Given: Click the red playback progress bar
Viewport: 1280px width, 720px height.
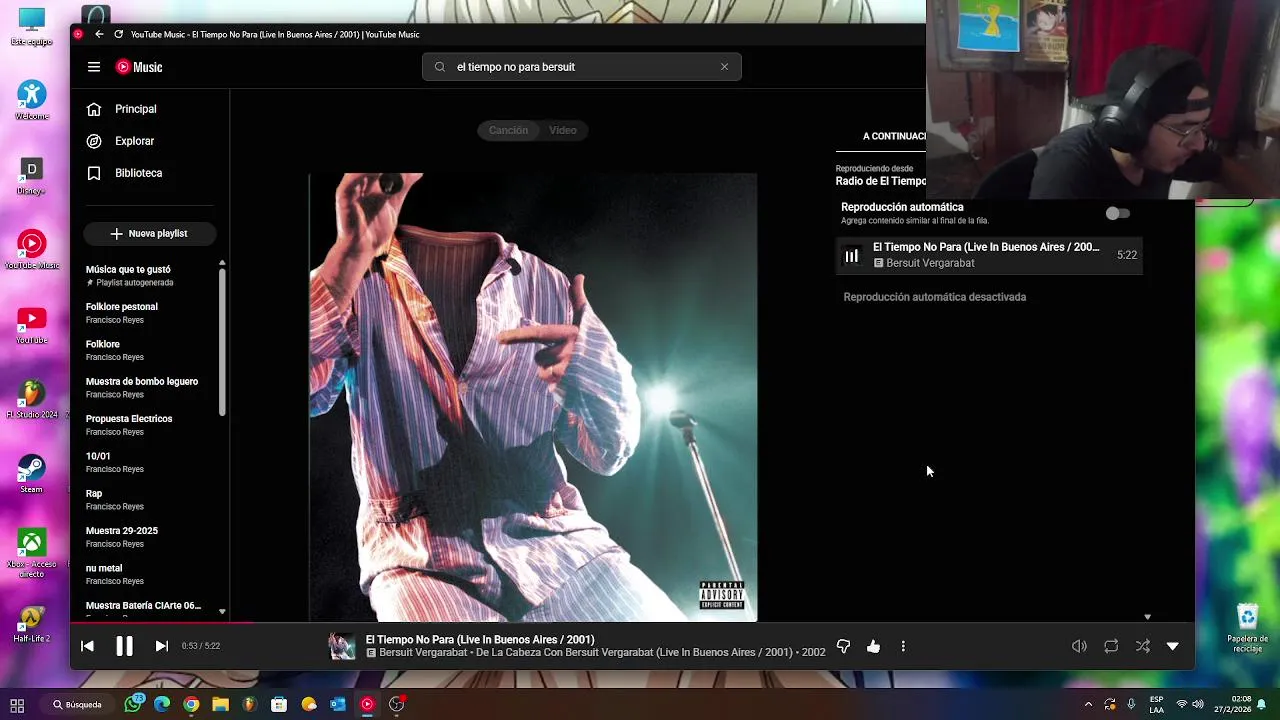Looking at the screenshot, I should [161, 623].
